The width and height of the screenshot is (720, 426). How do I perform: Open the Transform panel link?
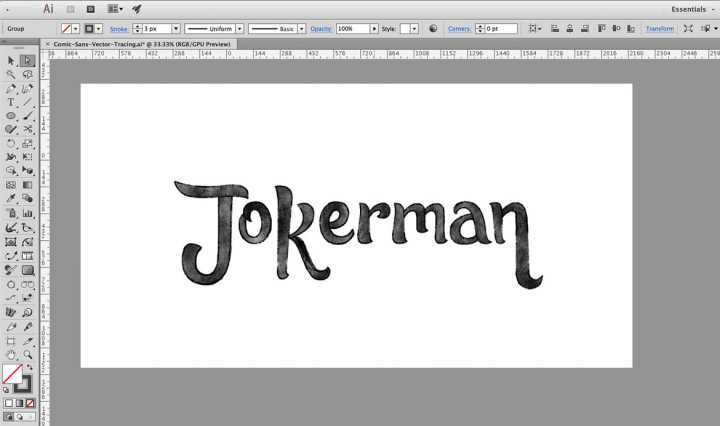pos(659,29)
